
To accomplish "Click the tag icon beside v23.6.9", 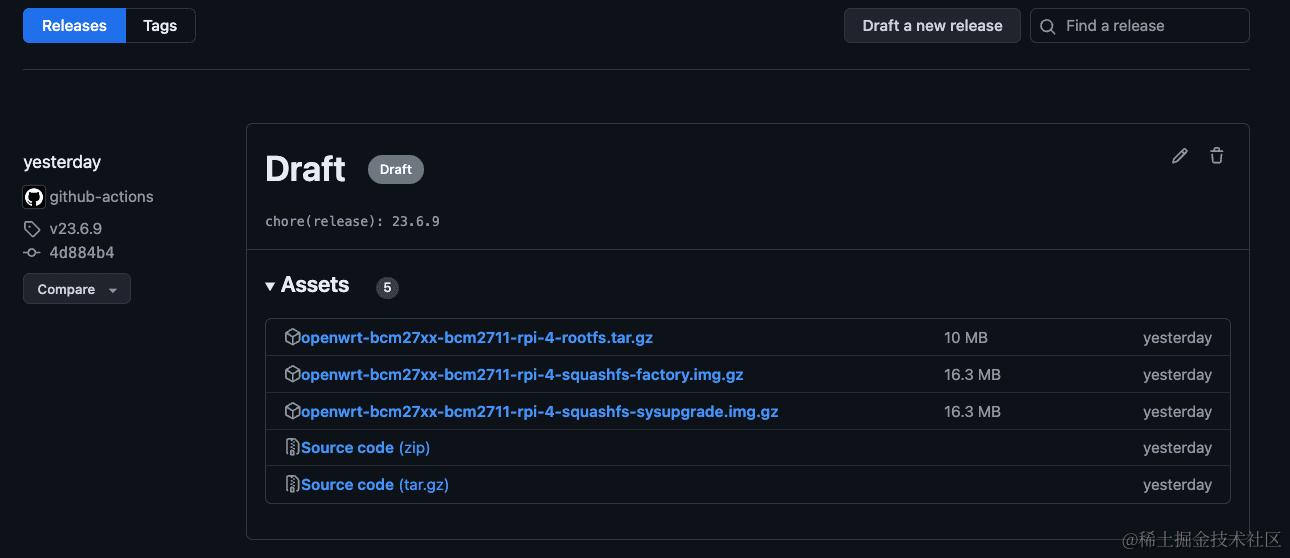I will pos(32,229).
